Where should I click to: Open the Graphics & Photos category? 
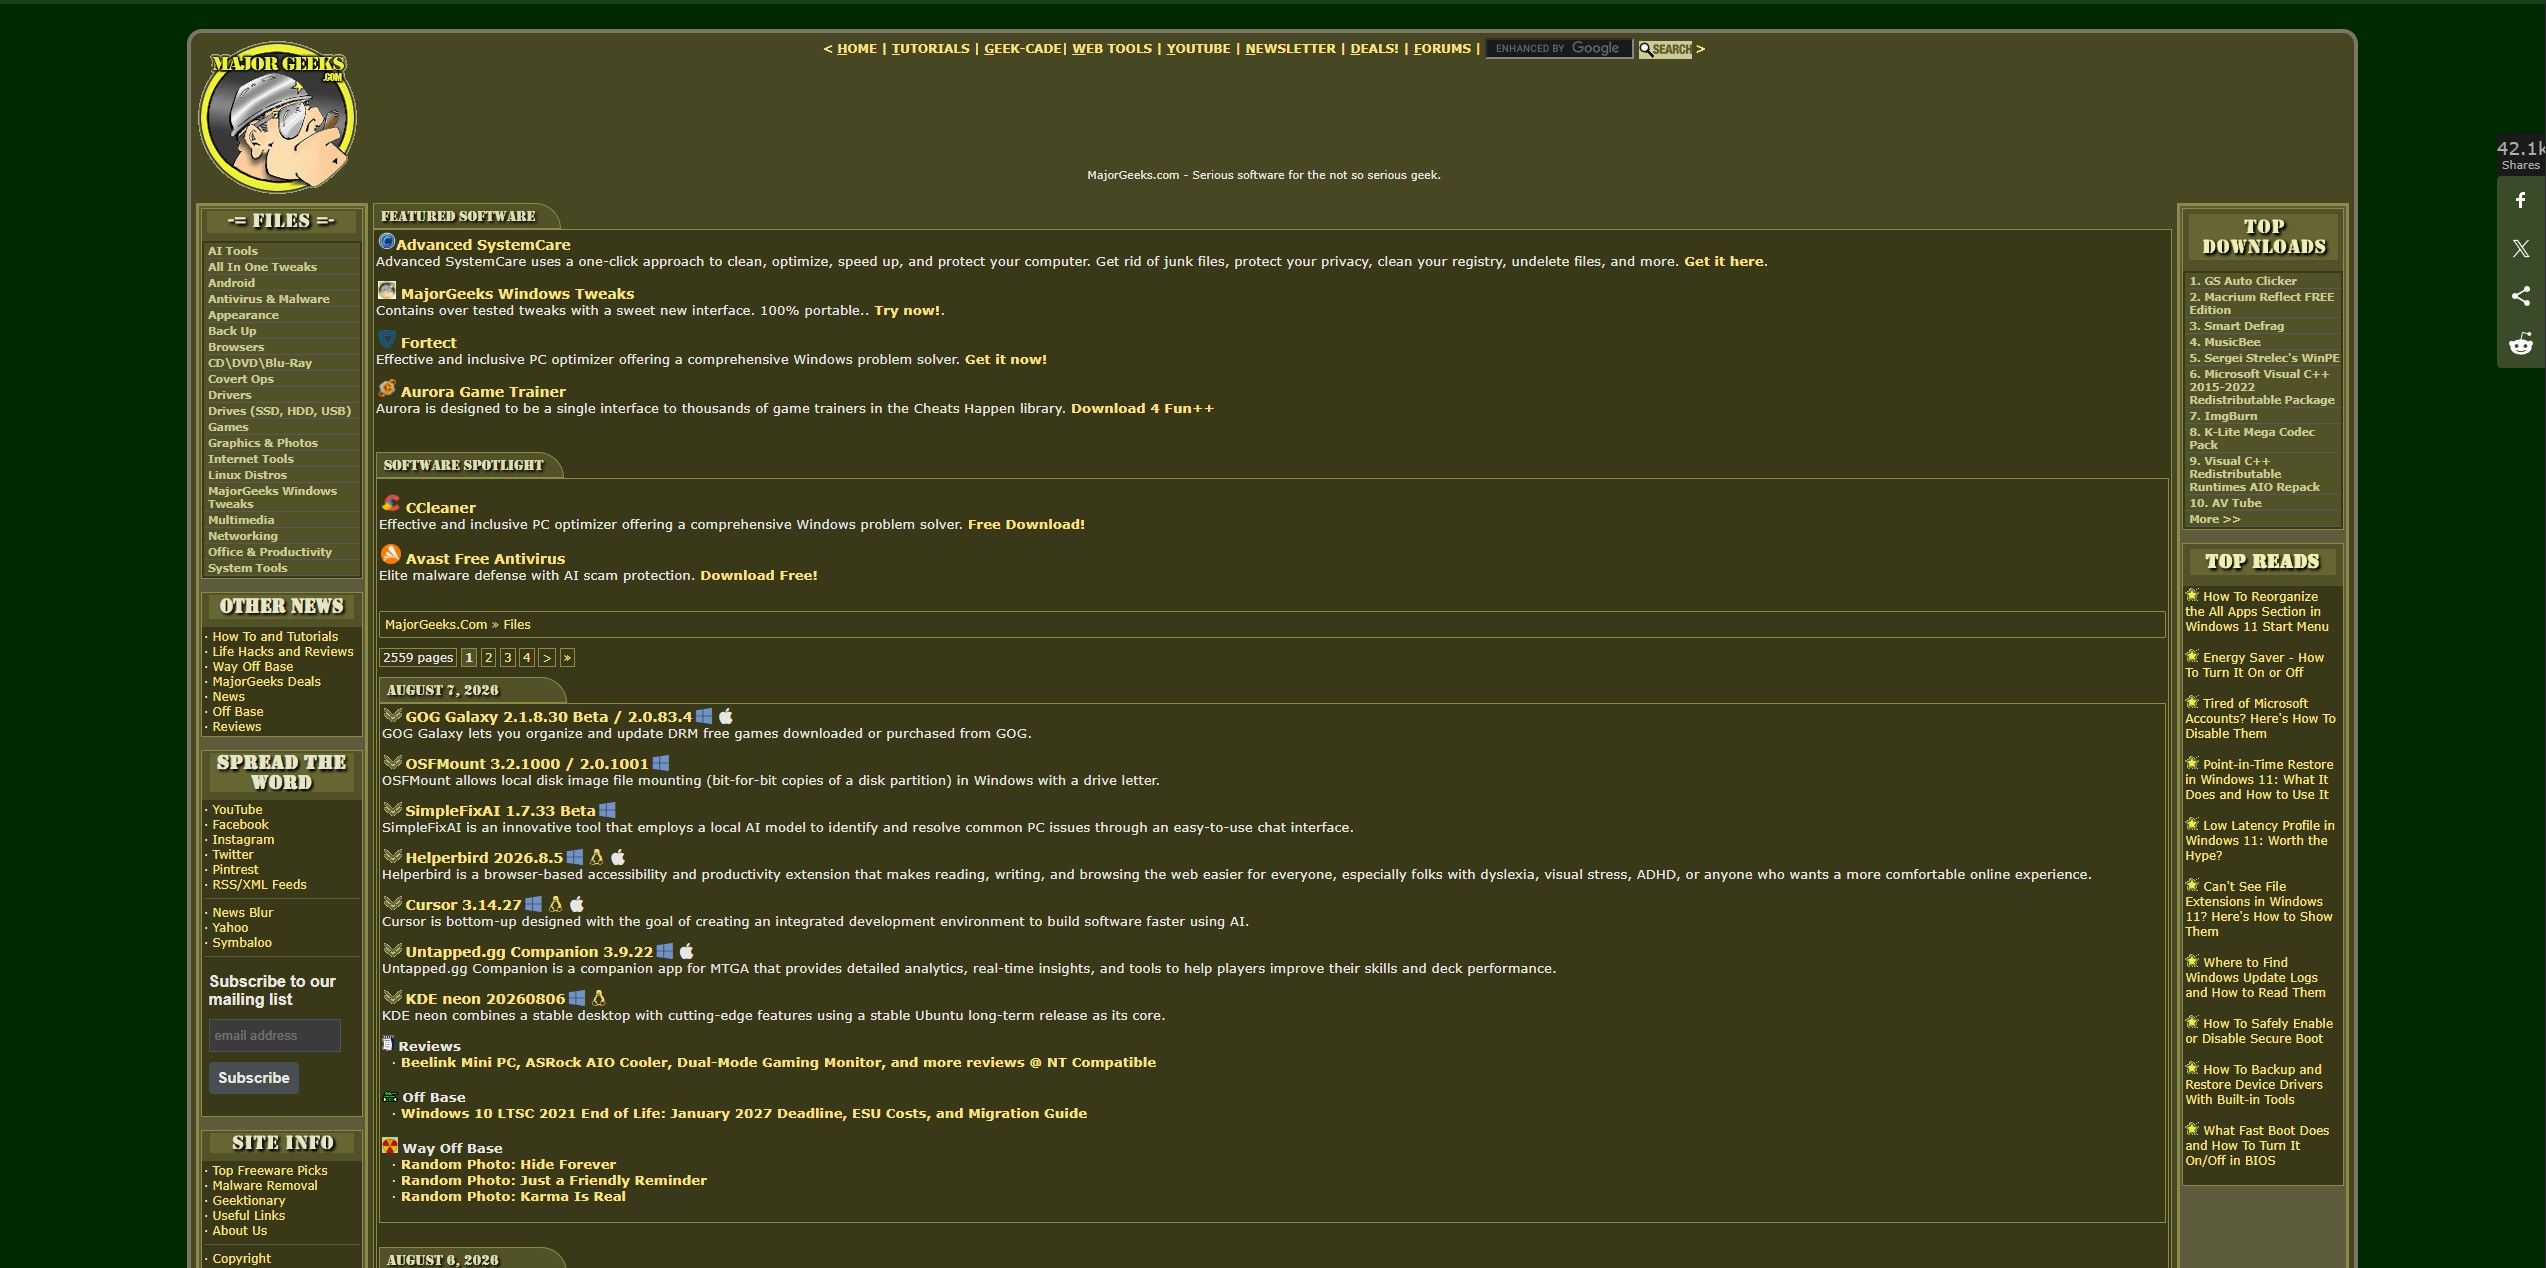pos(263,443)
